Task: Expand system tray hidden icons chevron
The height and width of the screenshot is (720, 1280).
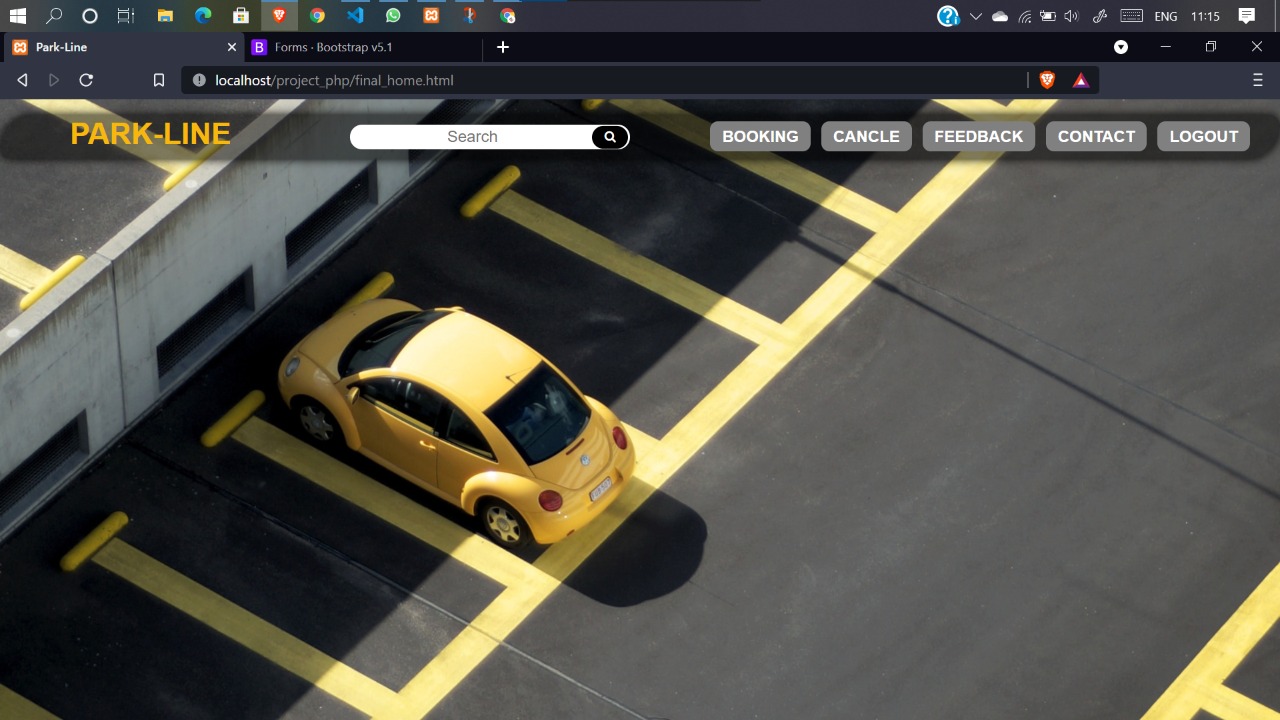Action: (975, 16)
